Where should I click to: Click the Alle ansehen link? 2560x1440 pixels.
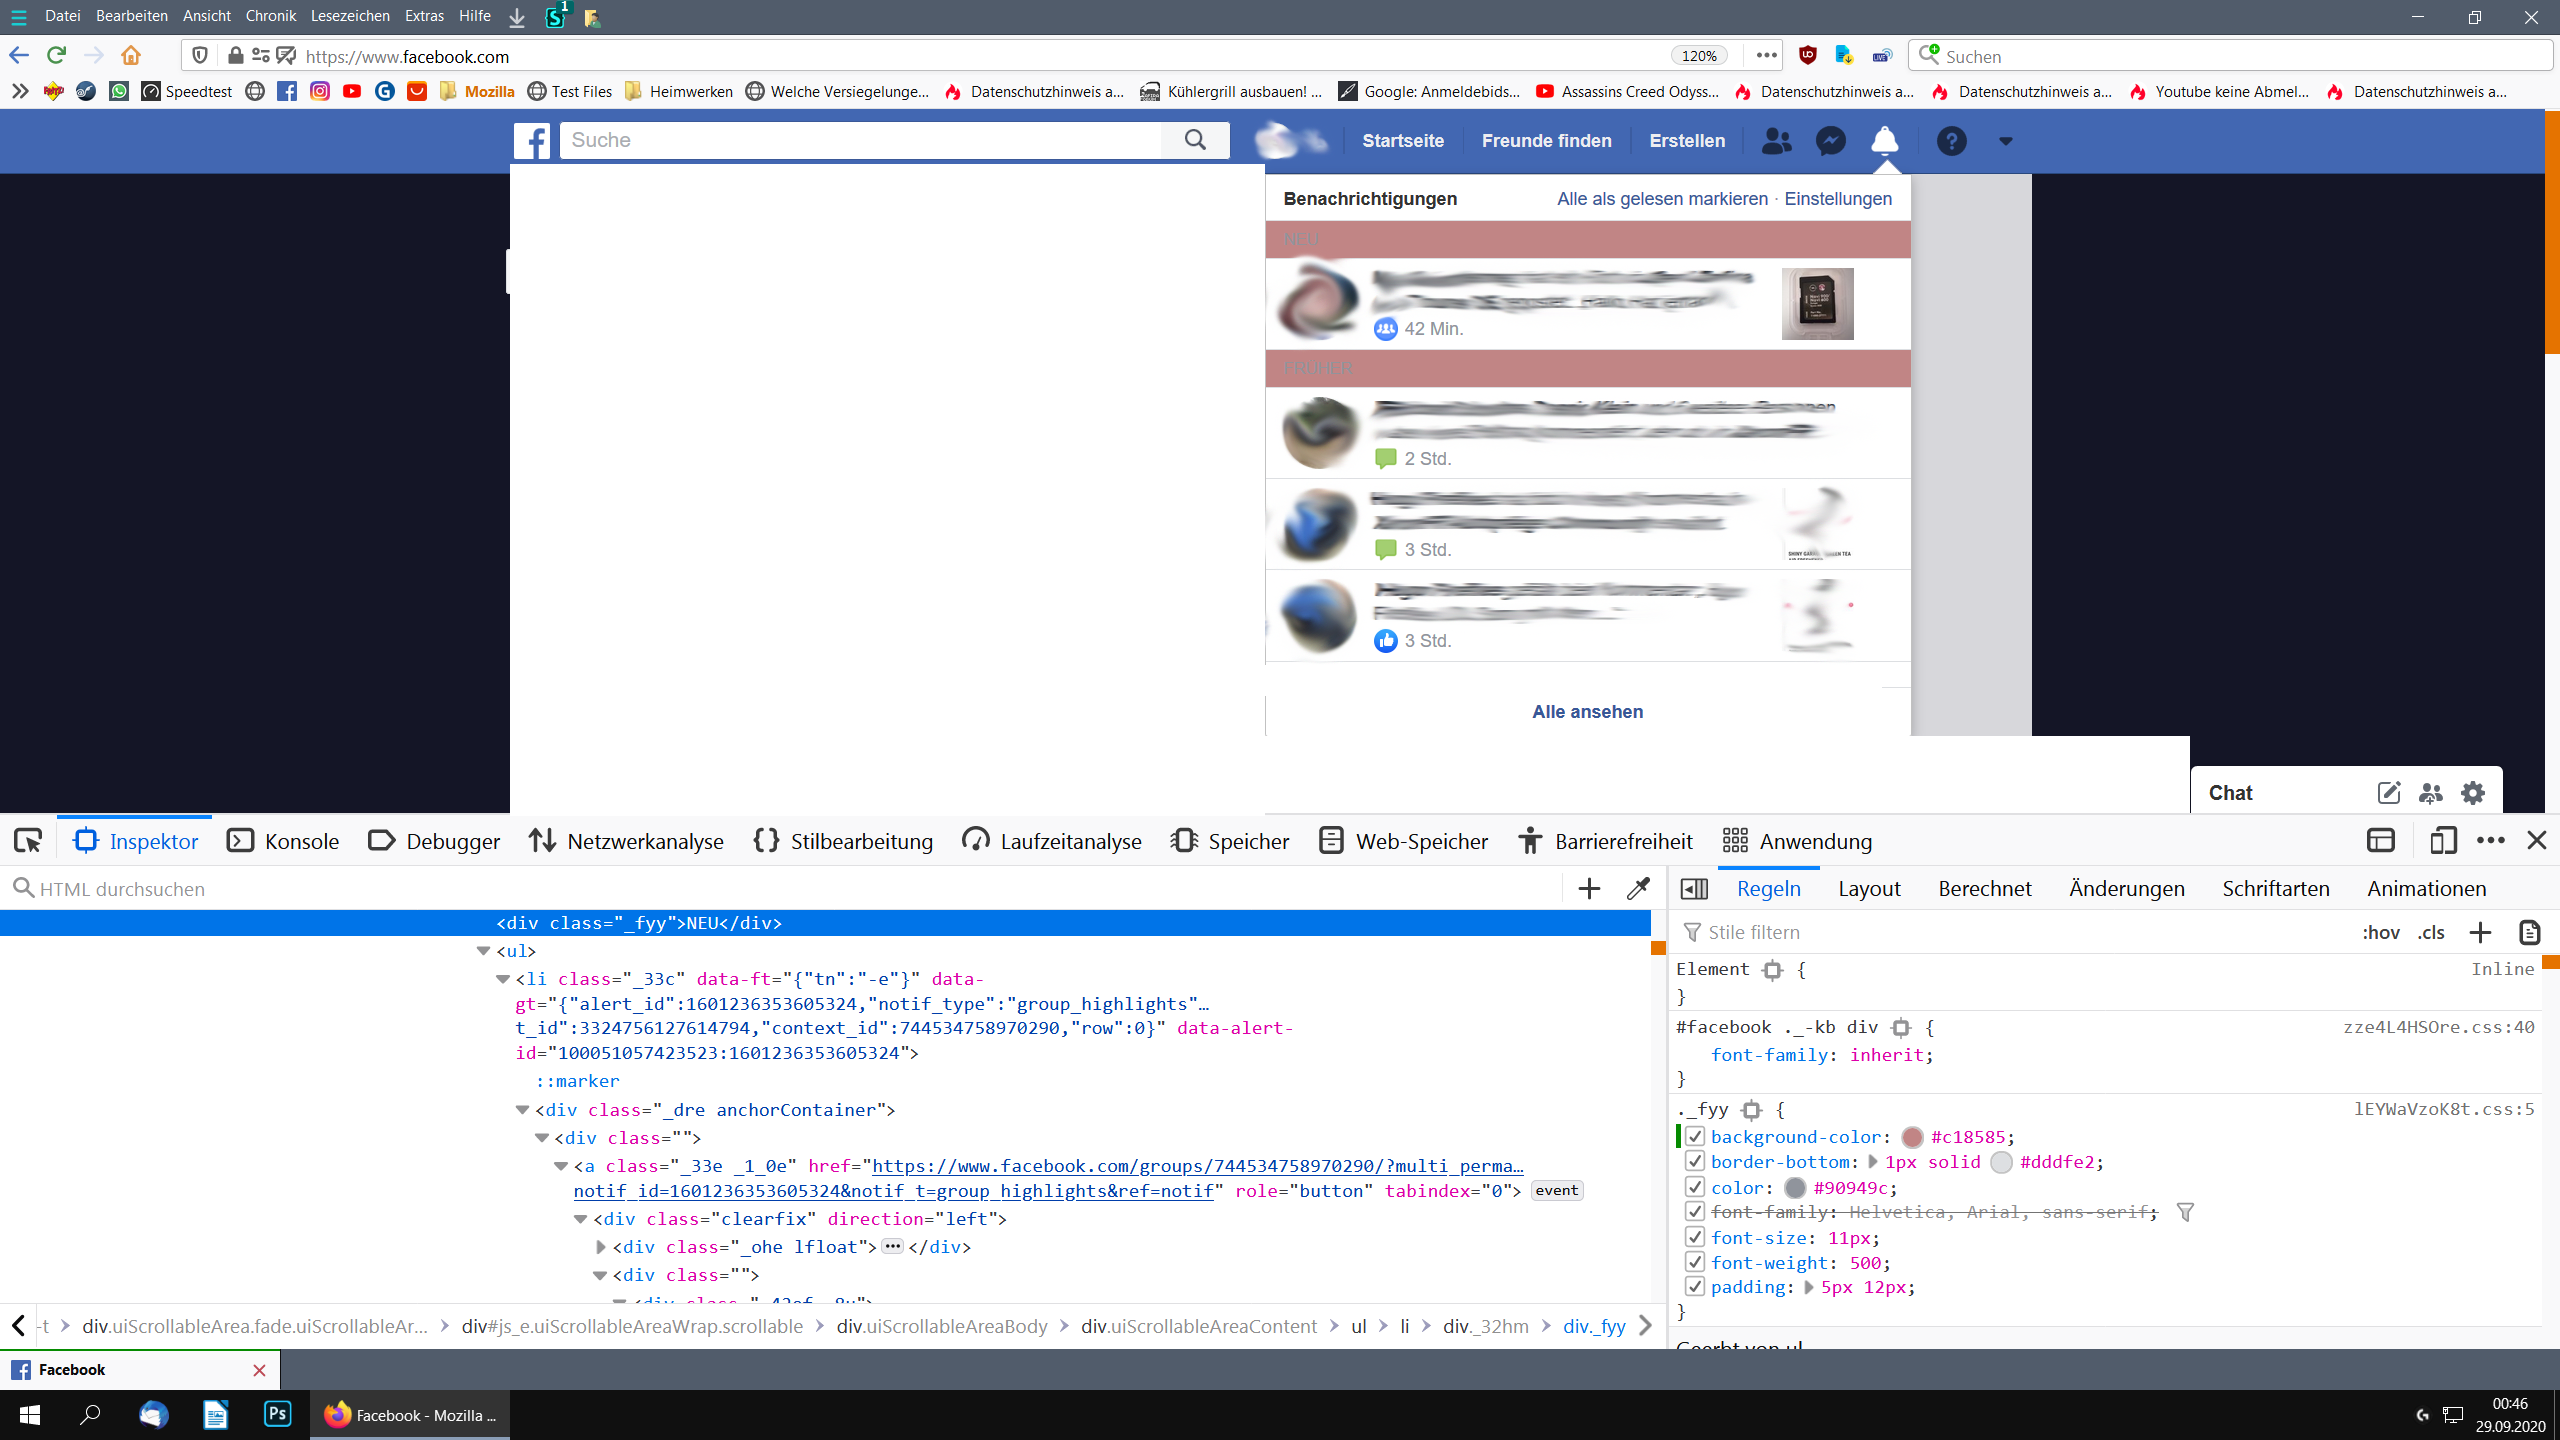click(x=1587, y=712)
